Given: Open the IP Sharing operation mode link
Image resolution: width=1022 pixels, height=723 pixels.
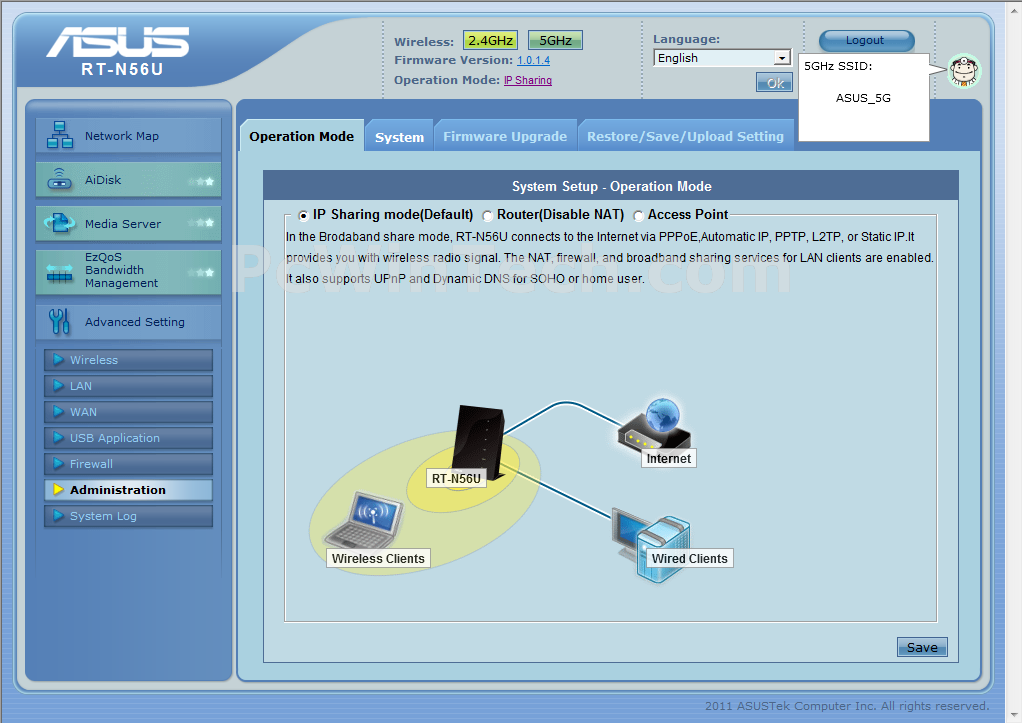Looking at the screenshot, I should 528,80.
